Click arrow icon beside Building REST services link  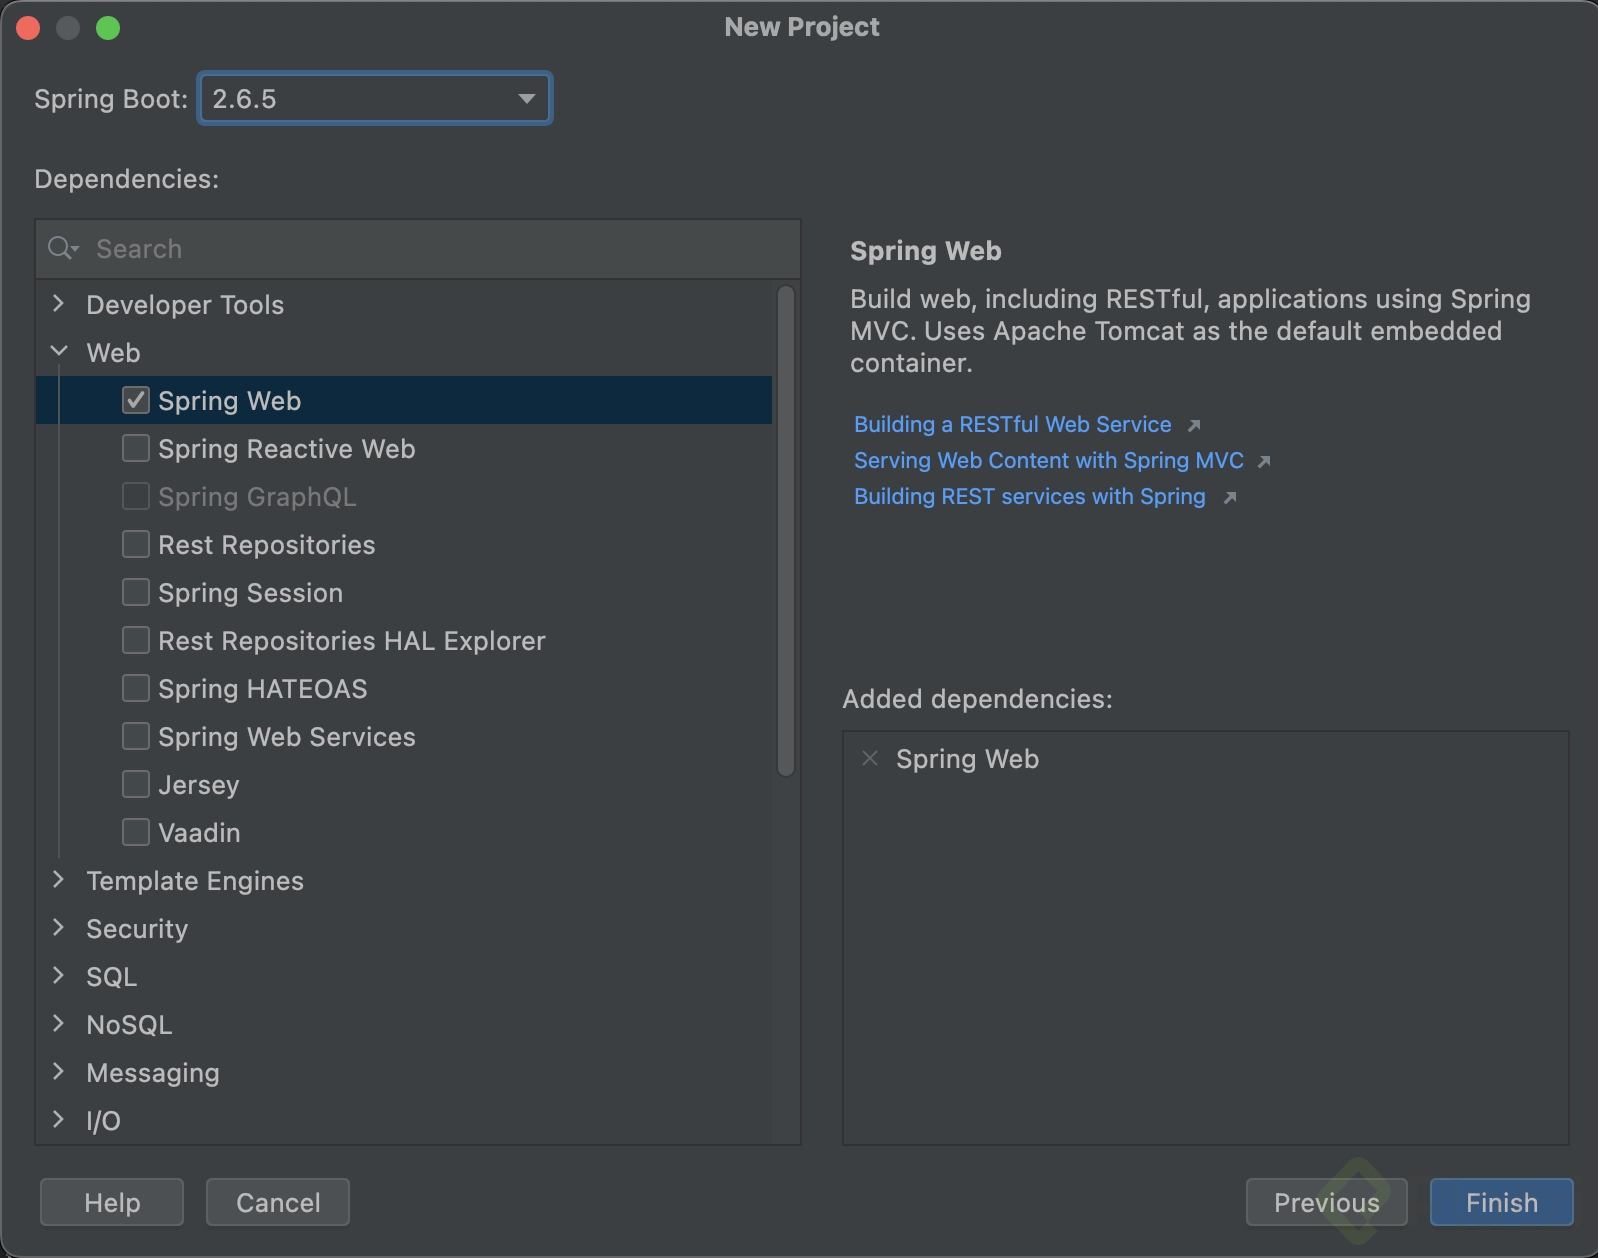coord(1230,497)
